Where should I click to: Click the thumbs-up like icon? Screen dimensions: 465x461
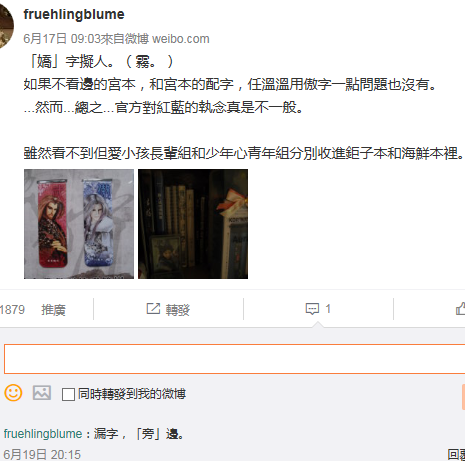point(461,309)
